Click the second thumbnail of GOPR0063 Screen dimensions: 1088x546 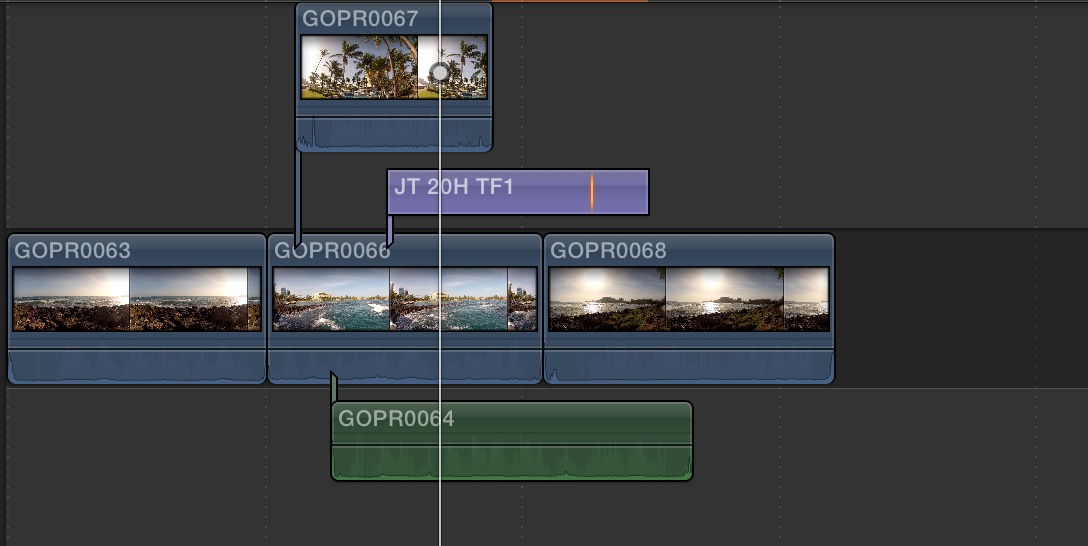click(188, 299)
